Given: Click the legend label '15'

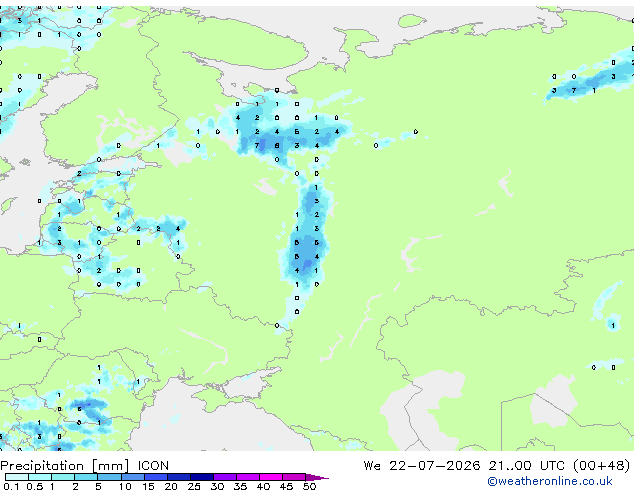Looking at the screenshot, I should point(148,486).
